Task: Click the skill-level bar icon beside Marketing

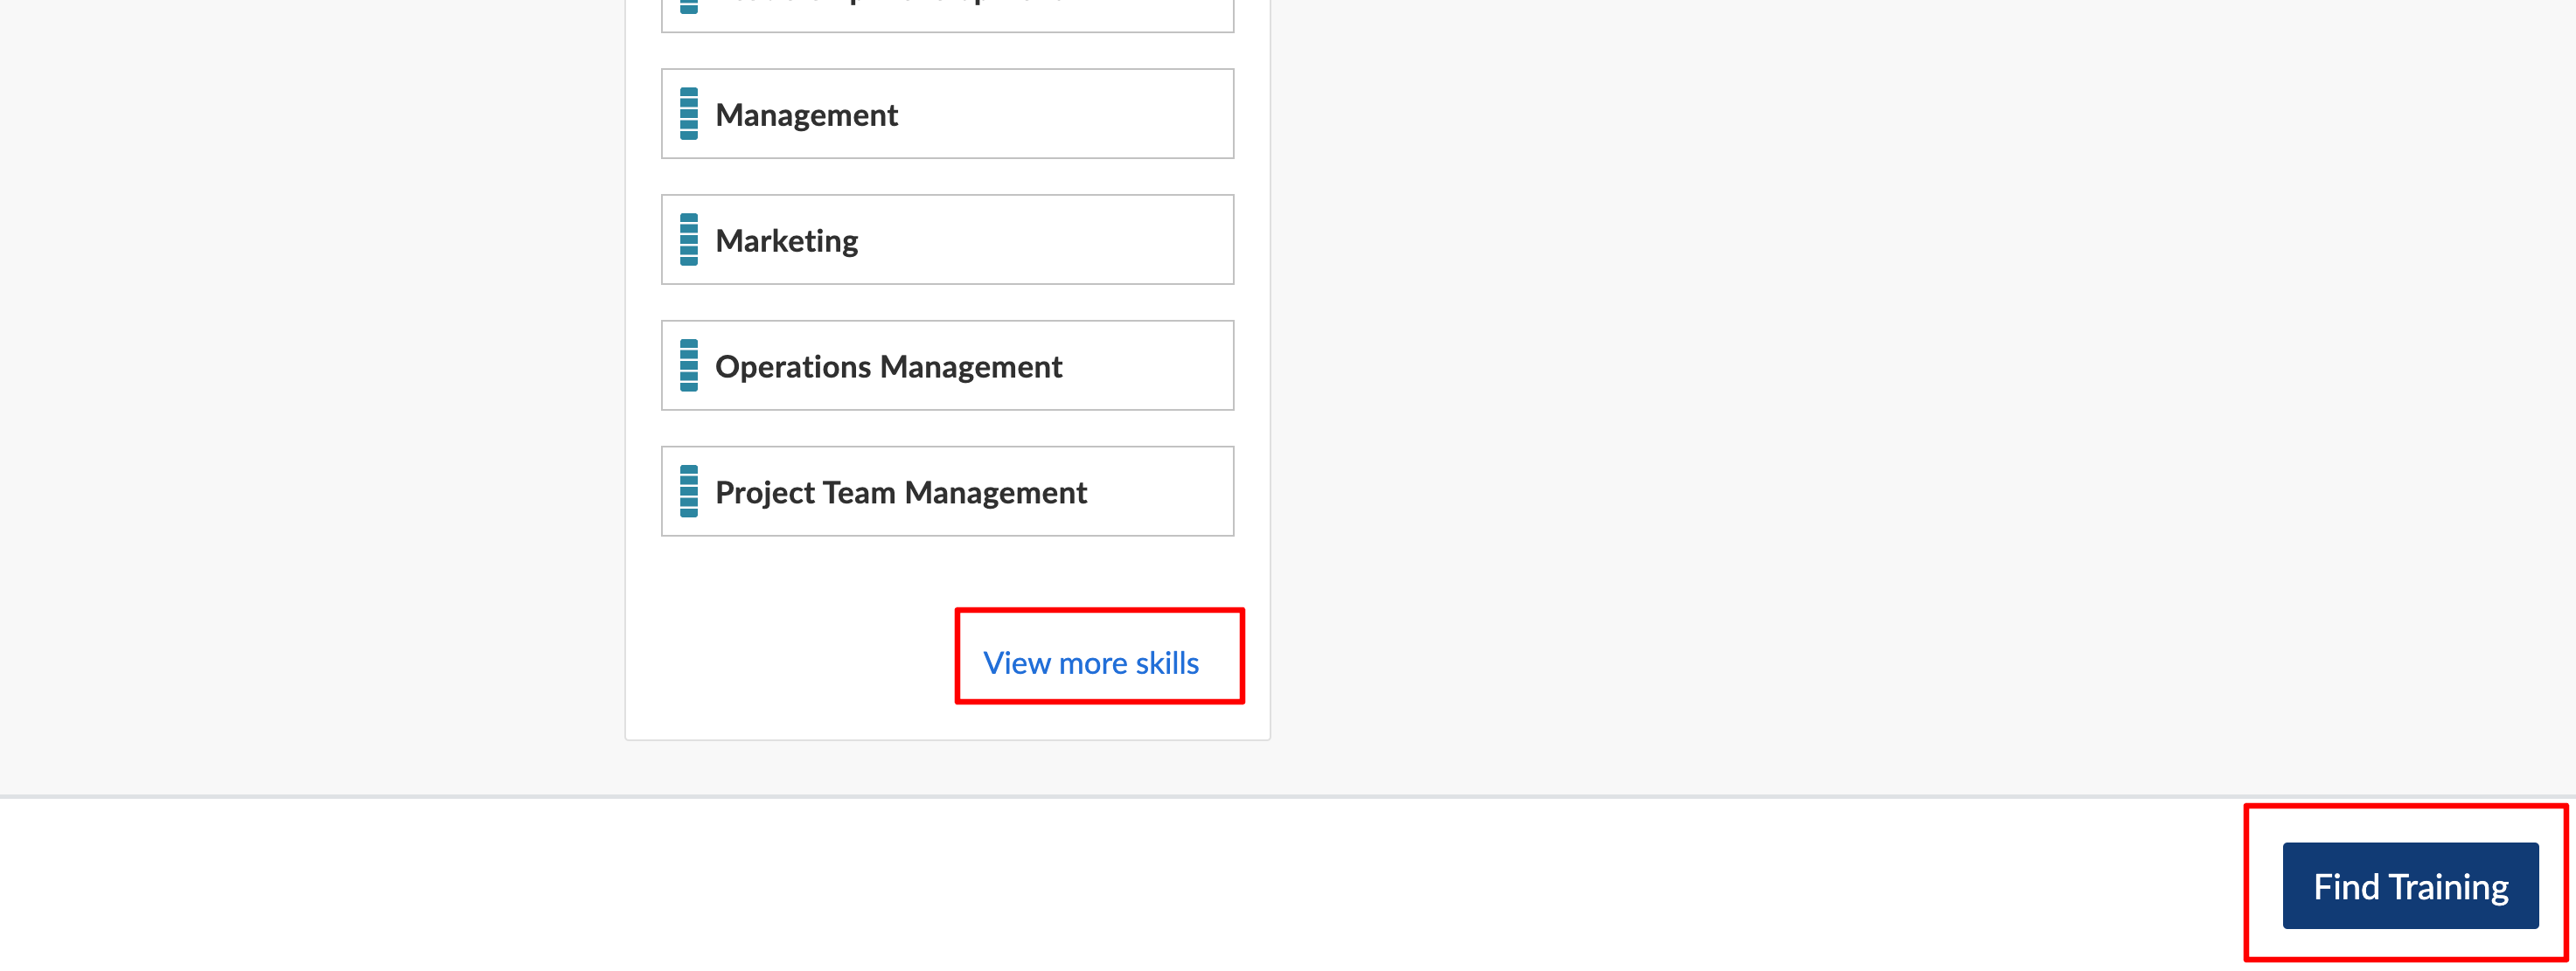Action: coord(688,240)
